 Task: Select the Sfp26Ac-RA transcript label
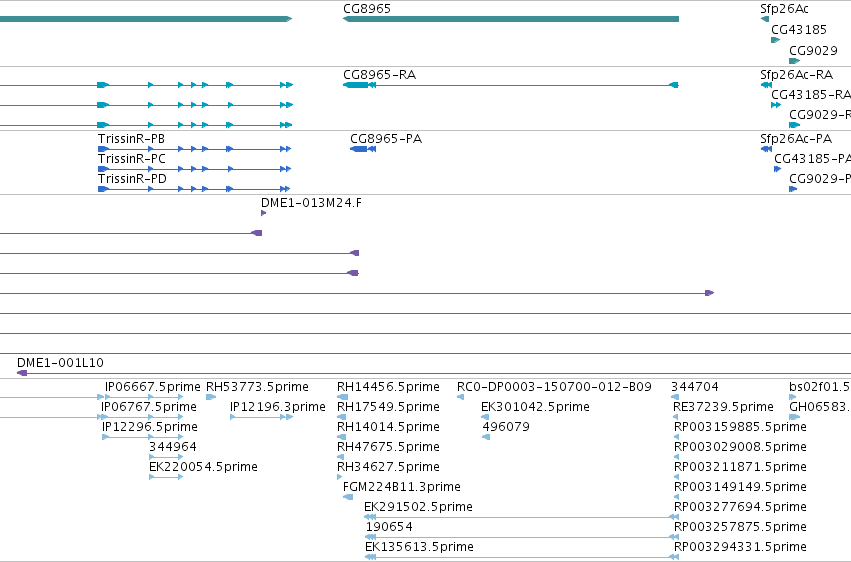point(796,75)
